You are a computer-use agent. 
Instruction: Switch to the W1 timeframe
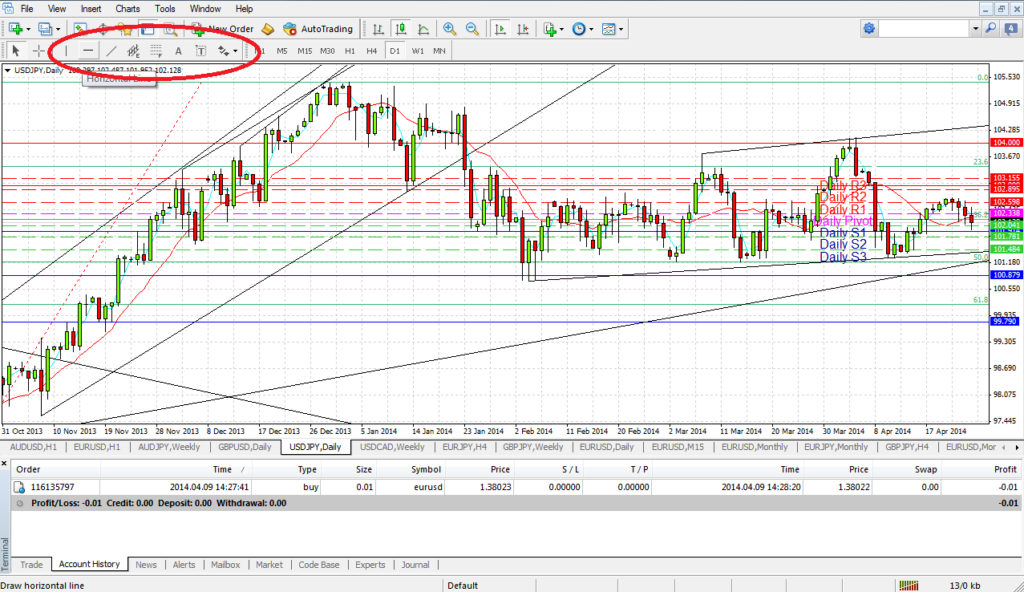coord(417,50)
